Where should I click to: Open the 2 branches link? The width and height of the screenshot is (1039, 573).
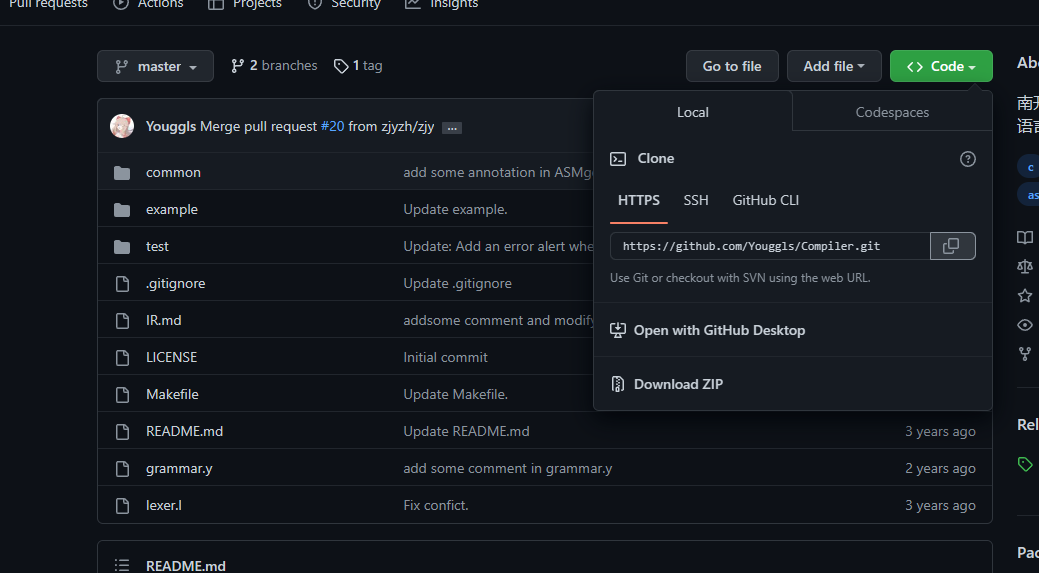pos(274,66)
